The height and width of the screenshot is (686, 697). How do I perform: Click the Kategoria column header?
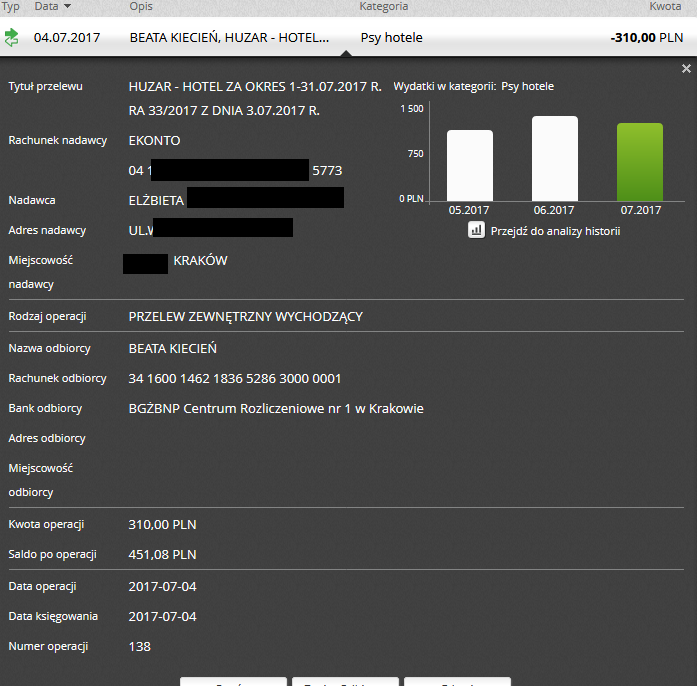[x=383, y=6]
